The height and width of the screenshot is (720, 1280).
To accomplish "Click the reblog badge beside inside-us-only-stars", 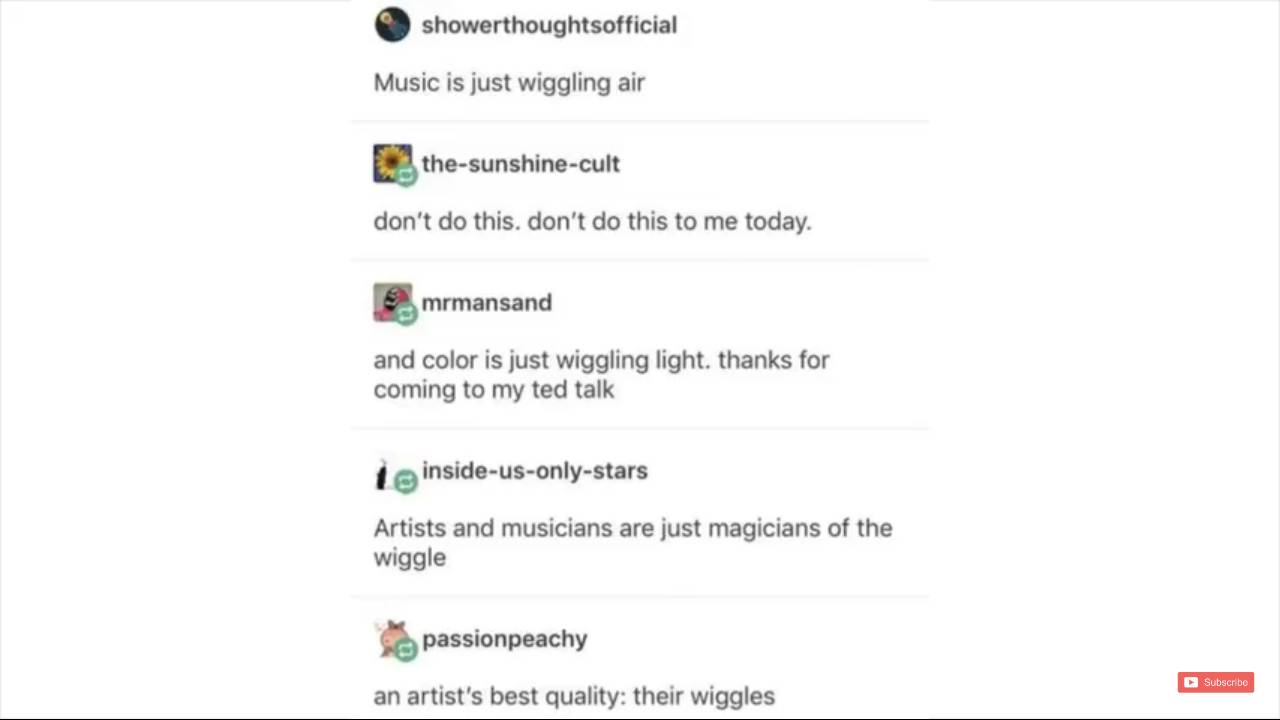I will point(406,482).
